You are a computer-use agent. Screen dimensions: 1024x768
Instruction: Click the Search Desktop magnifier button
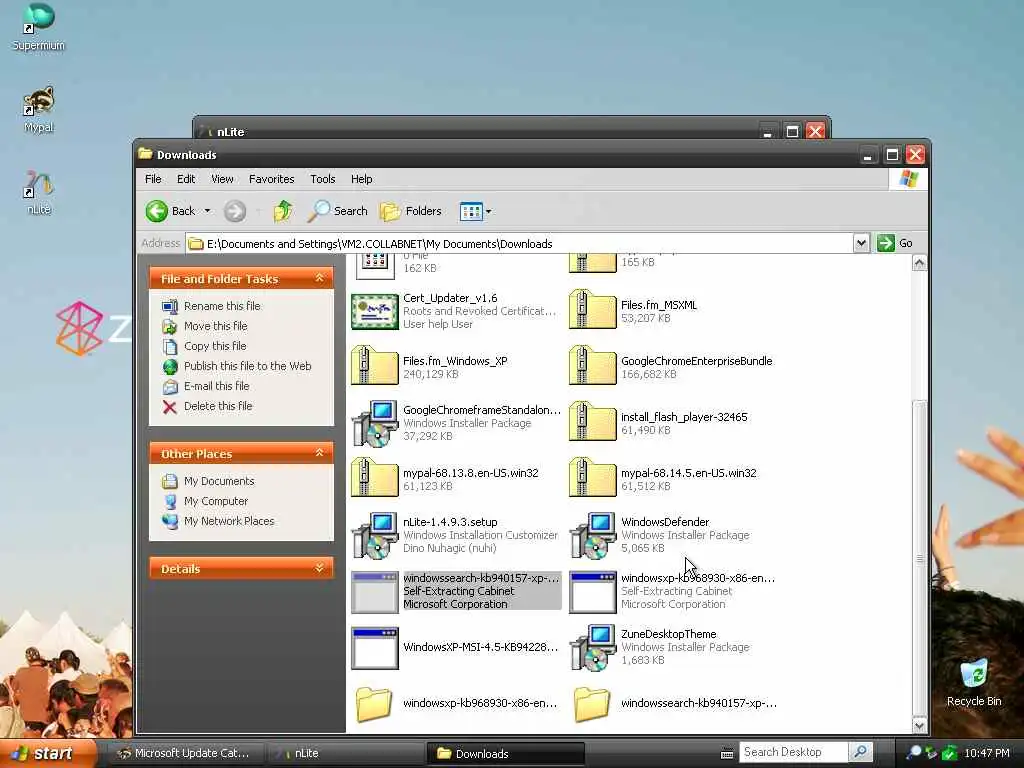click(861, 752)
